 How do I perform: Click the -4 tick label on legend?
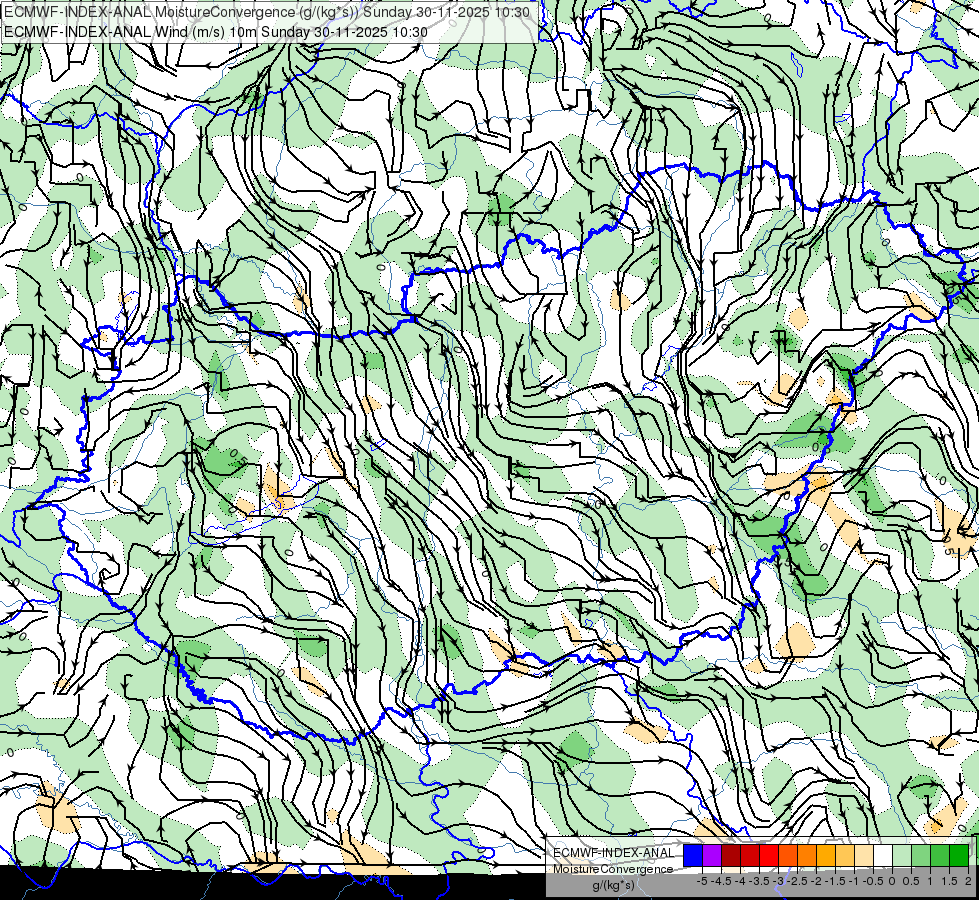coord(740,881)
